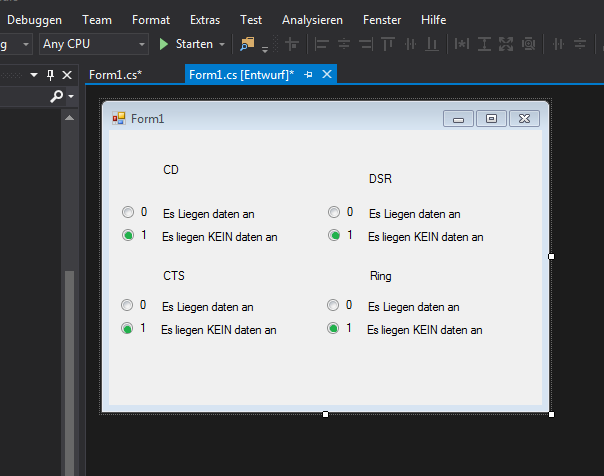The image size is (604, 476).
Task: Click Size to Grid icon
Action: tap(528, 44)
